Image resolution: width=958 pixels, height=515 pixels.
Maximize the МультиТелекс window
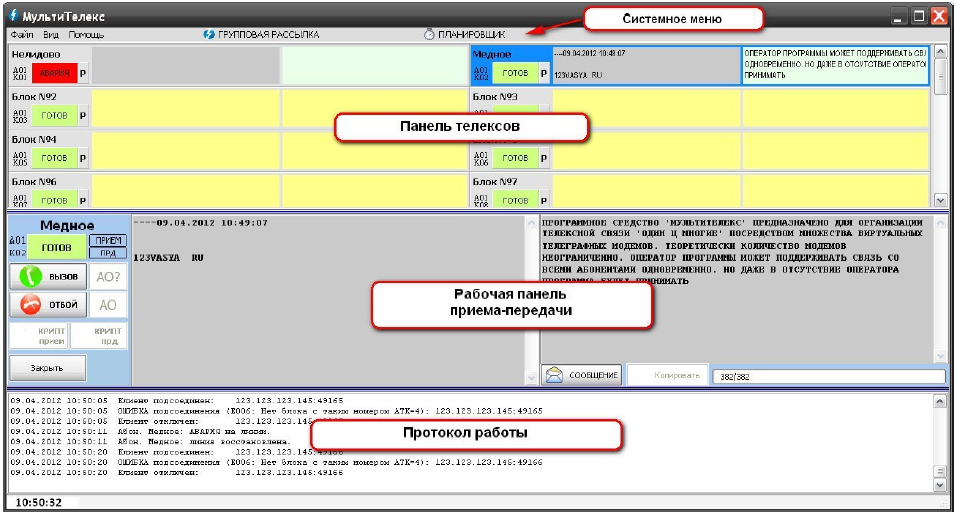click(x=918, y=16)
